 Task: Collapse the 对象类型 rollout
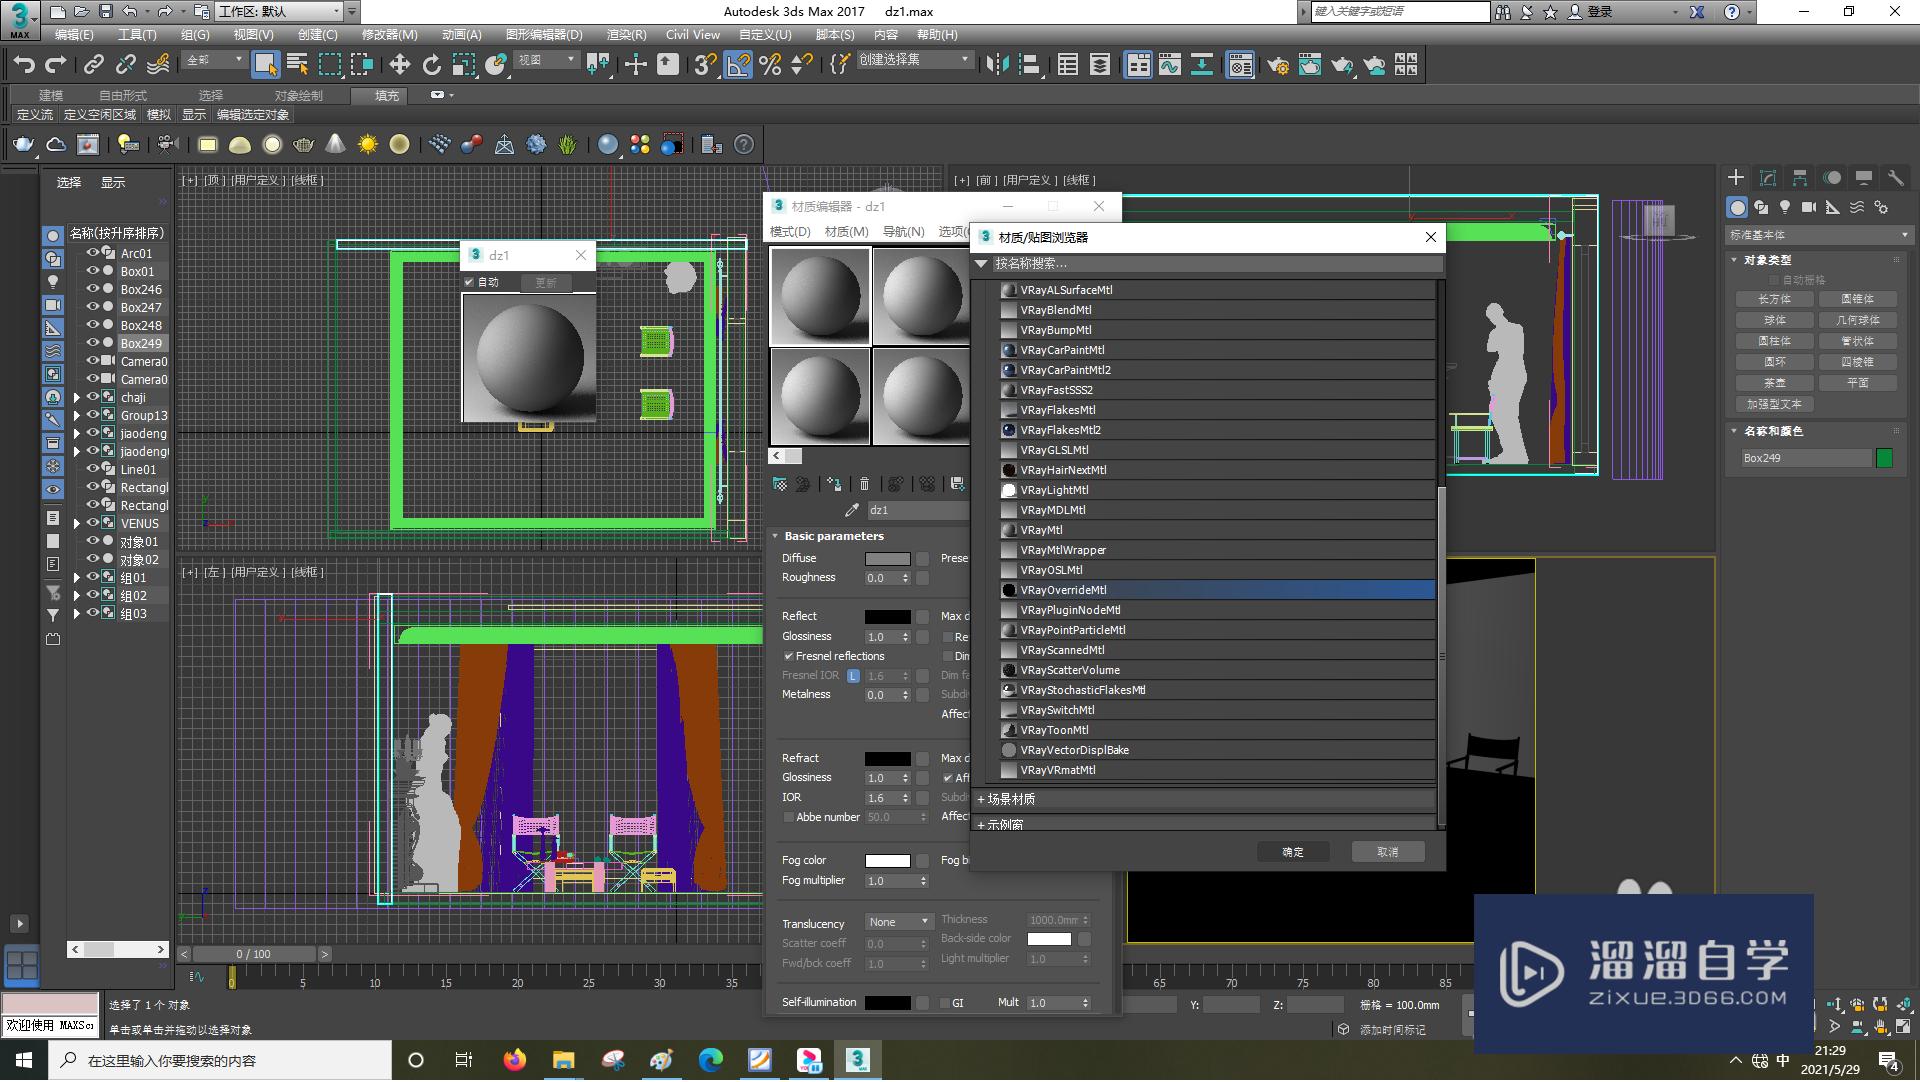point(1735,260)
